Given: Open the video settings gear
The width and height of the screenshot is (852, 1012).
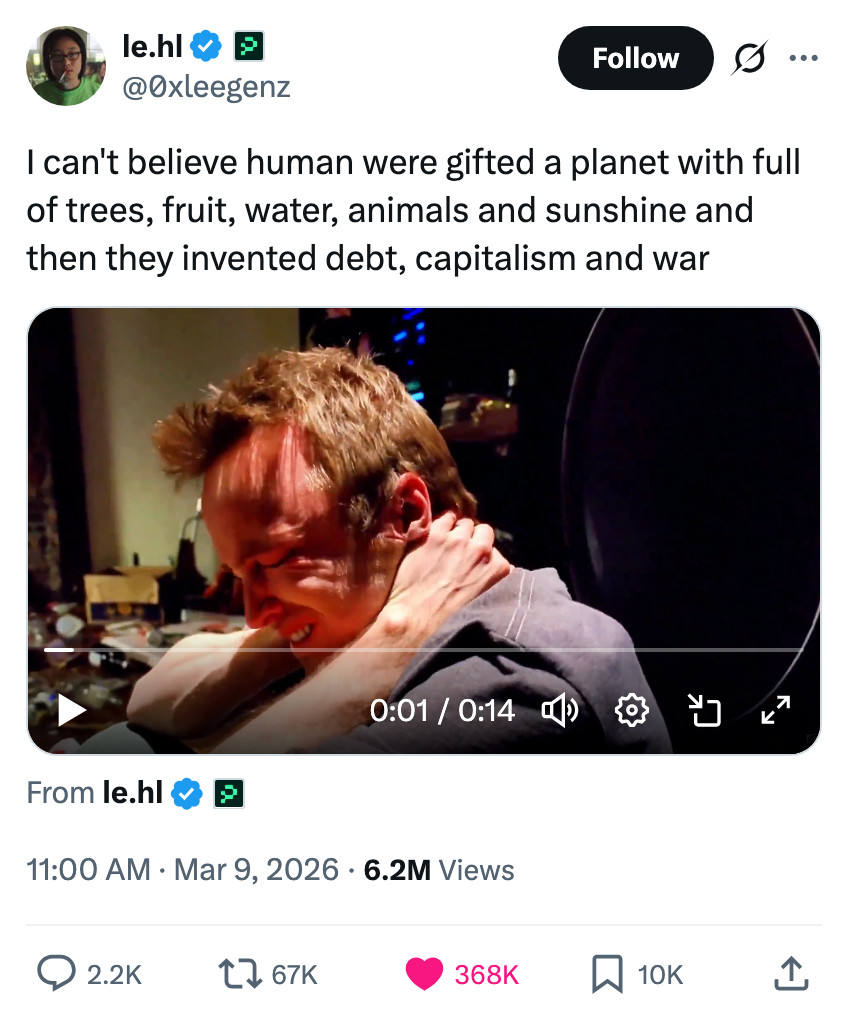Looking at the screenshot, I should tap(631, 710).
